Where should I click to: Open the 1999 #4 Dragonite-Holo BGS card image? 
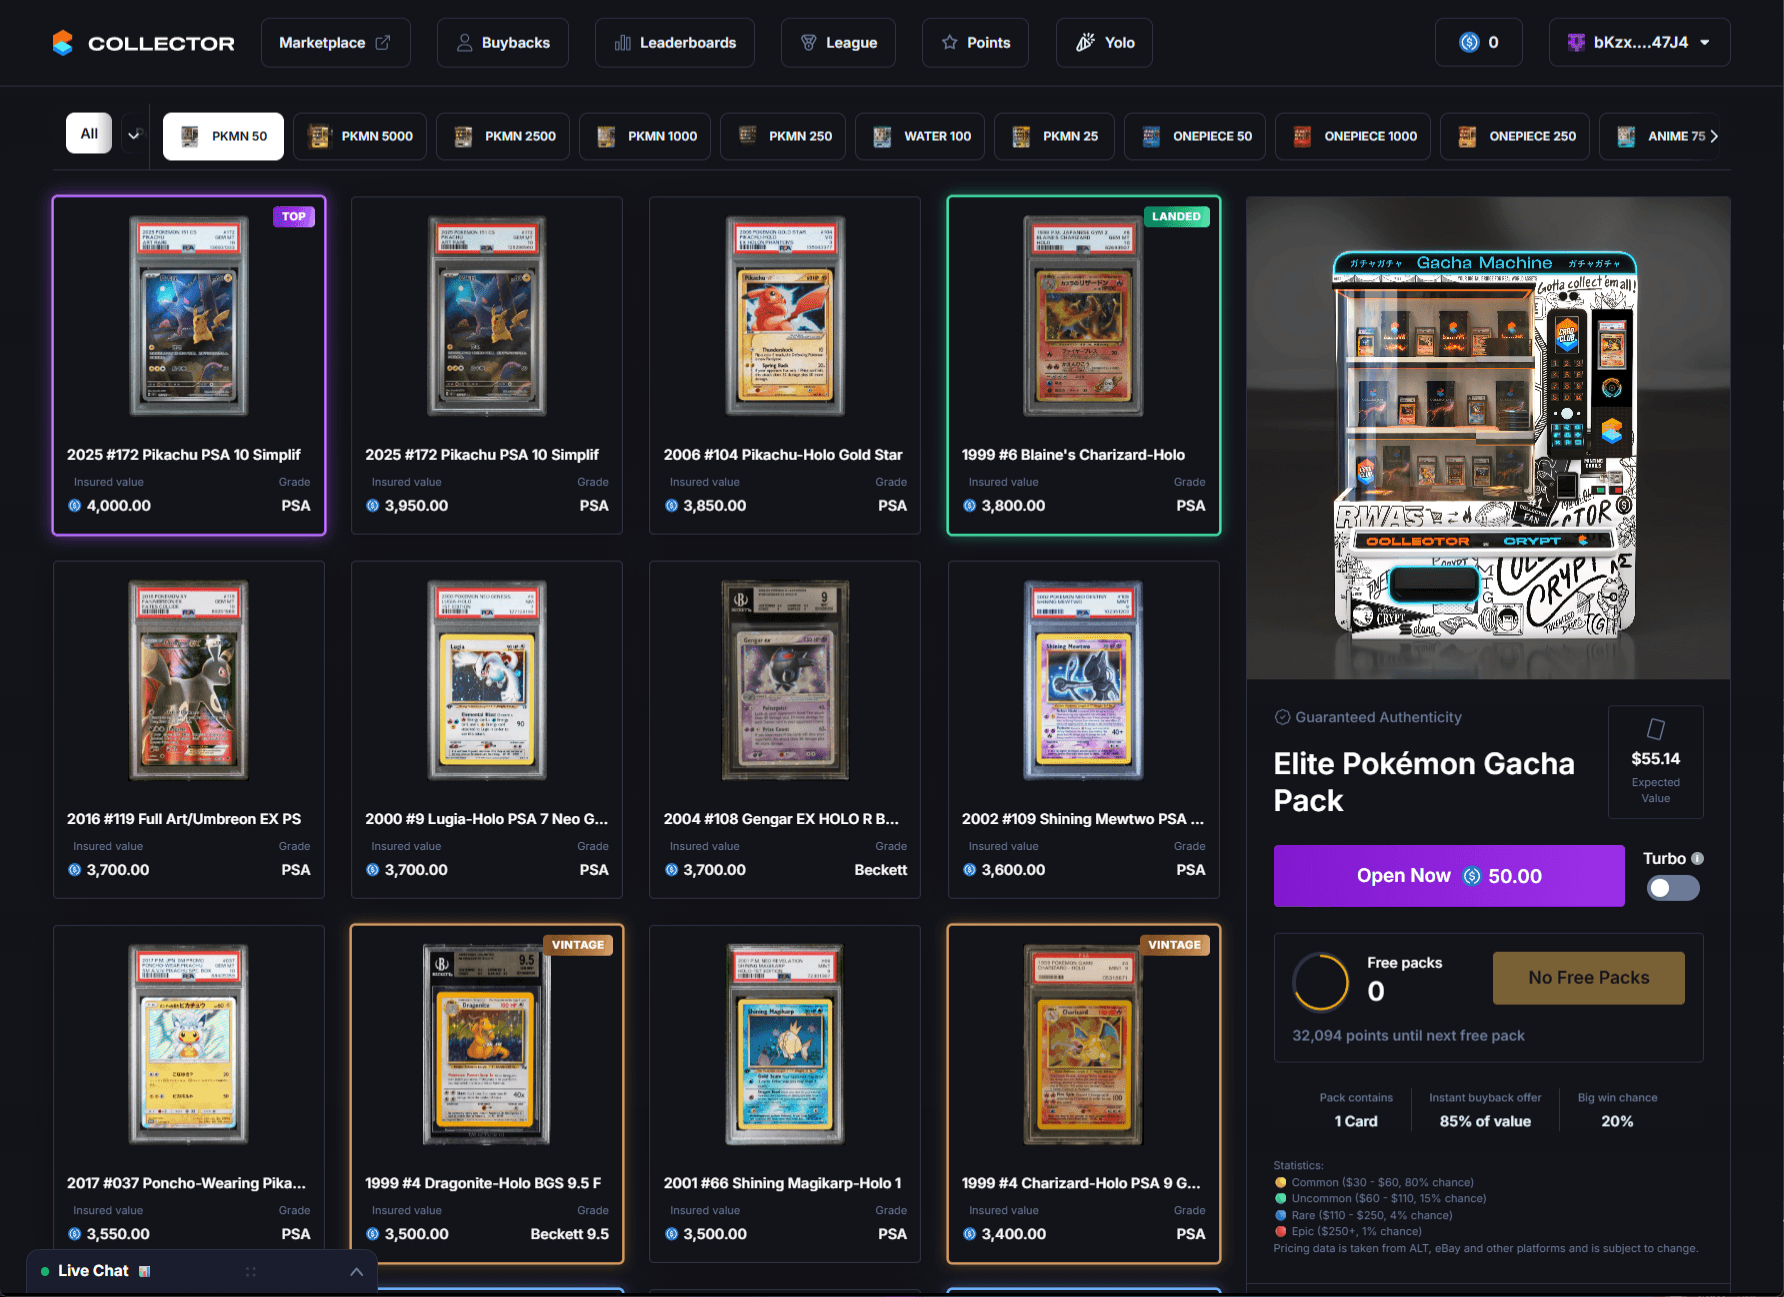[x=487, y=1044]
